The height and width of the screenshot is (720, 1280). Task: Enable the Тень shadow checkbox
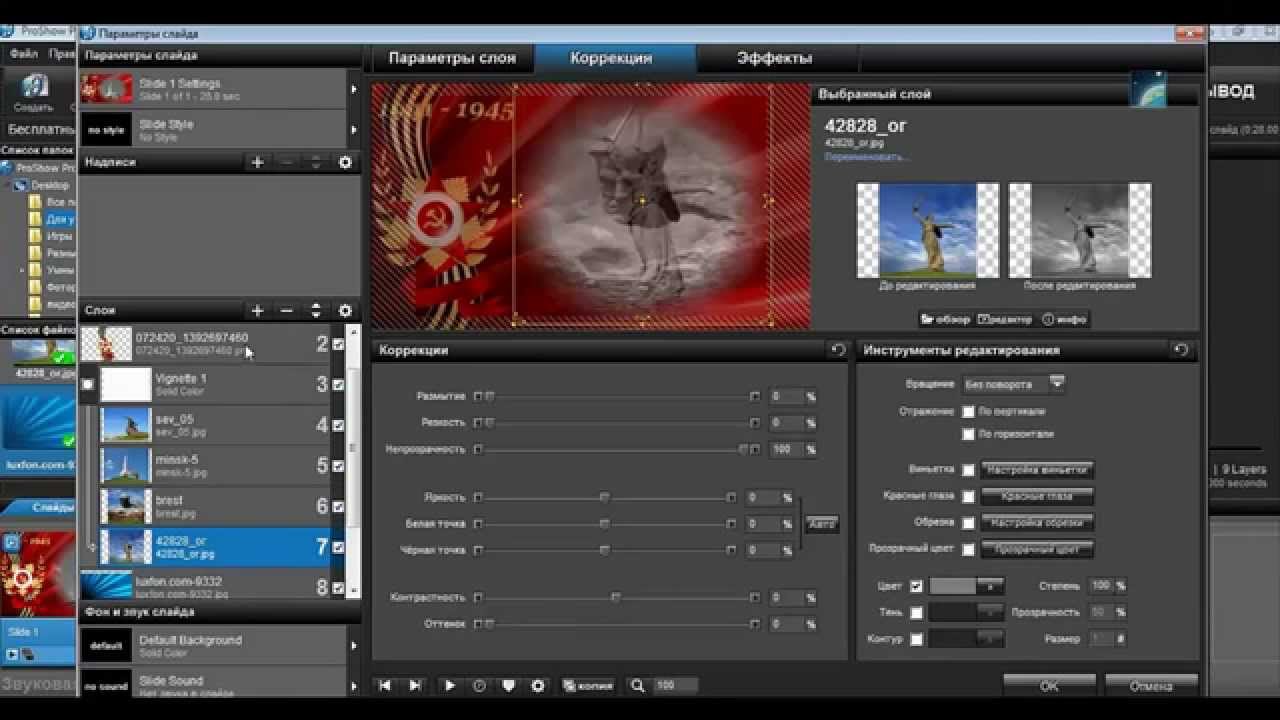coord(917,612)
